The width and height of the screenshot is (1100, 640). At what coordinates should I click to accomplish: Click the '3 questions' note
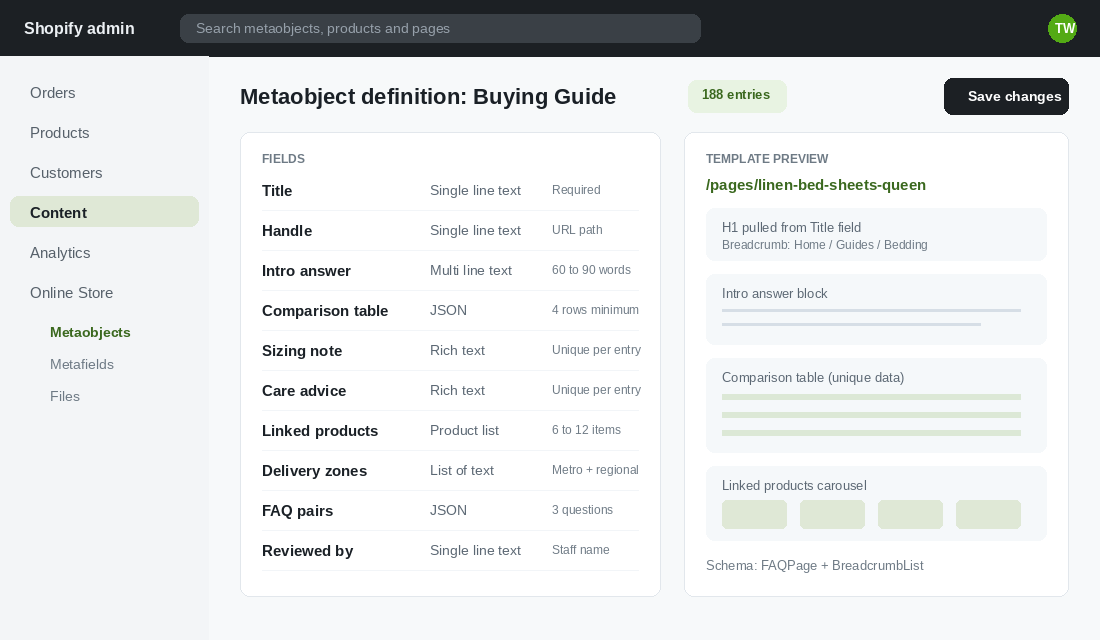tap(582, 510)
